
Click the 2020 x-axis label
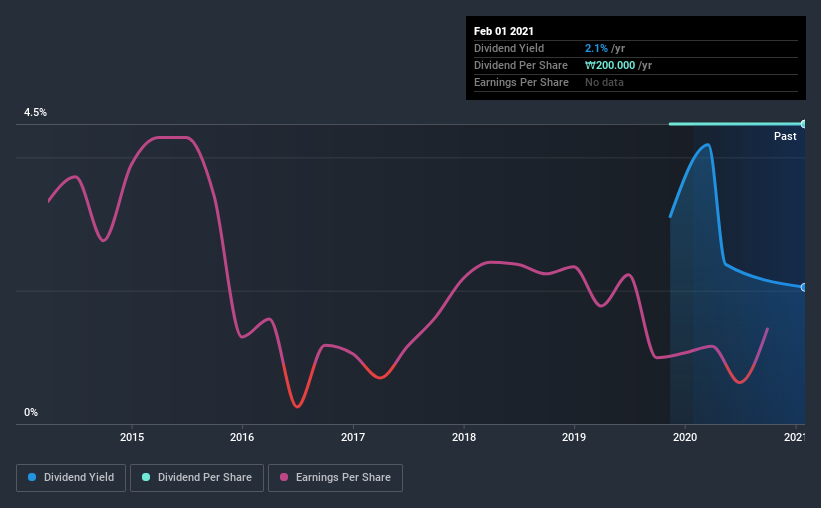pyautogui.click(x=685, y=437)
